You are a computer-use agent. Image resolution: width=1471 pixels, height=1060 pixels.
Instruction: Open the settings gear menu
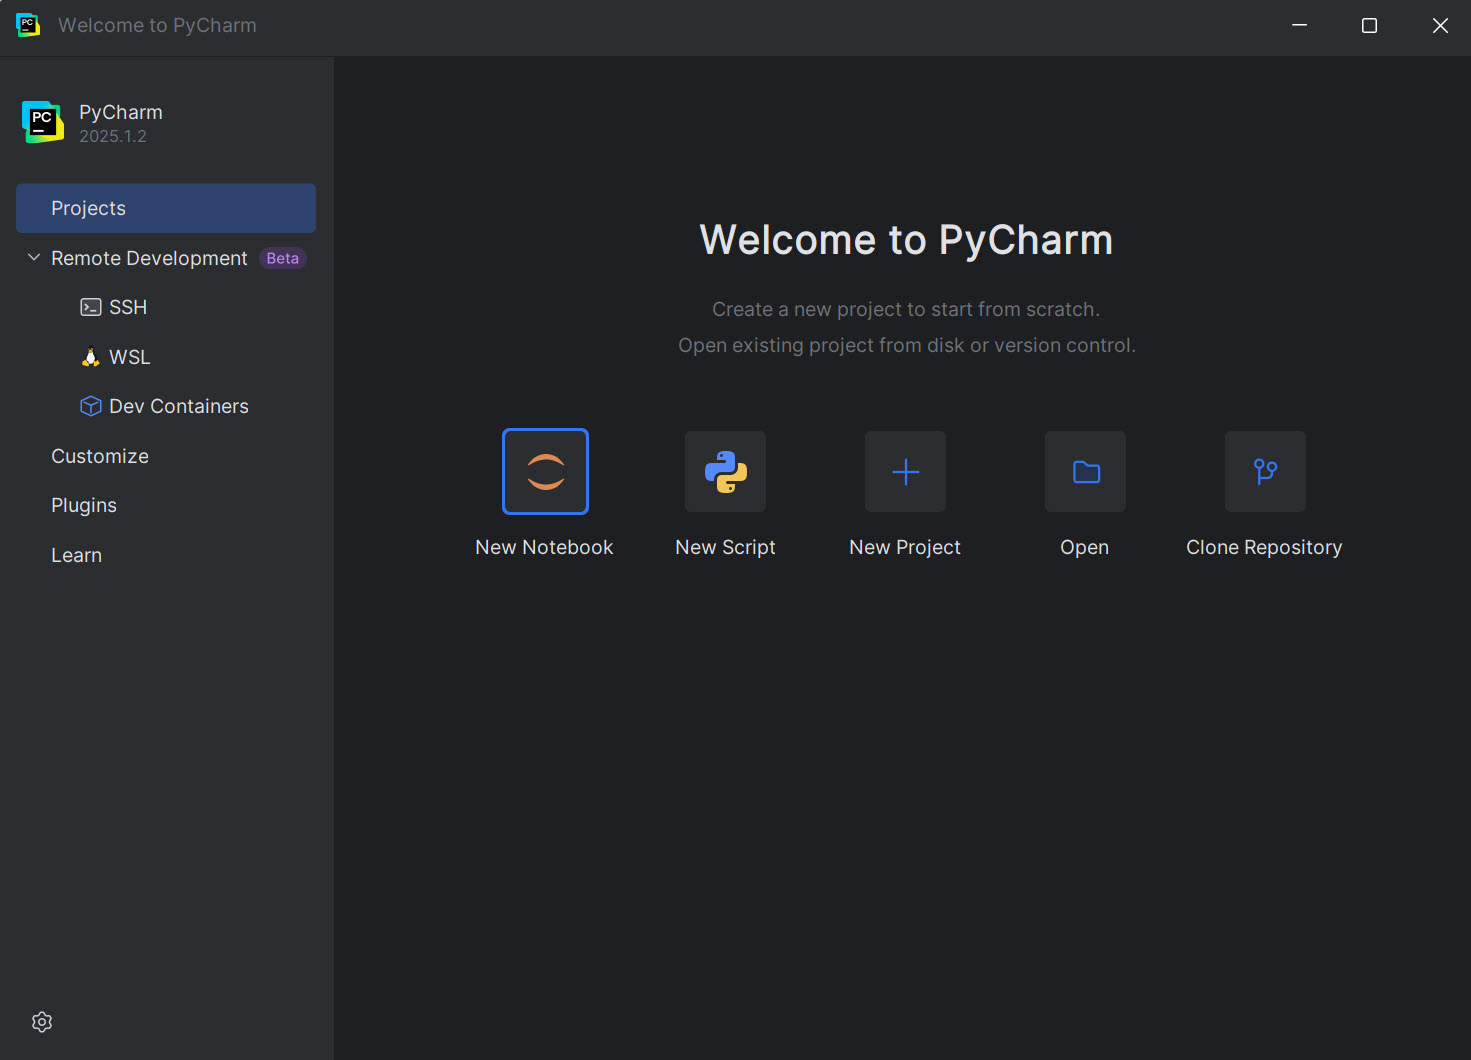(x=41, y=1021)
